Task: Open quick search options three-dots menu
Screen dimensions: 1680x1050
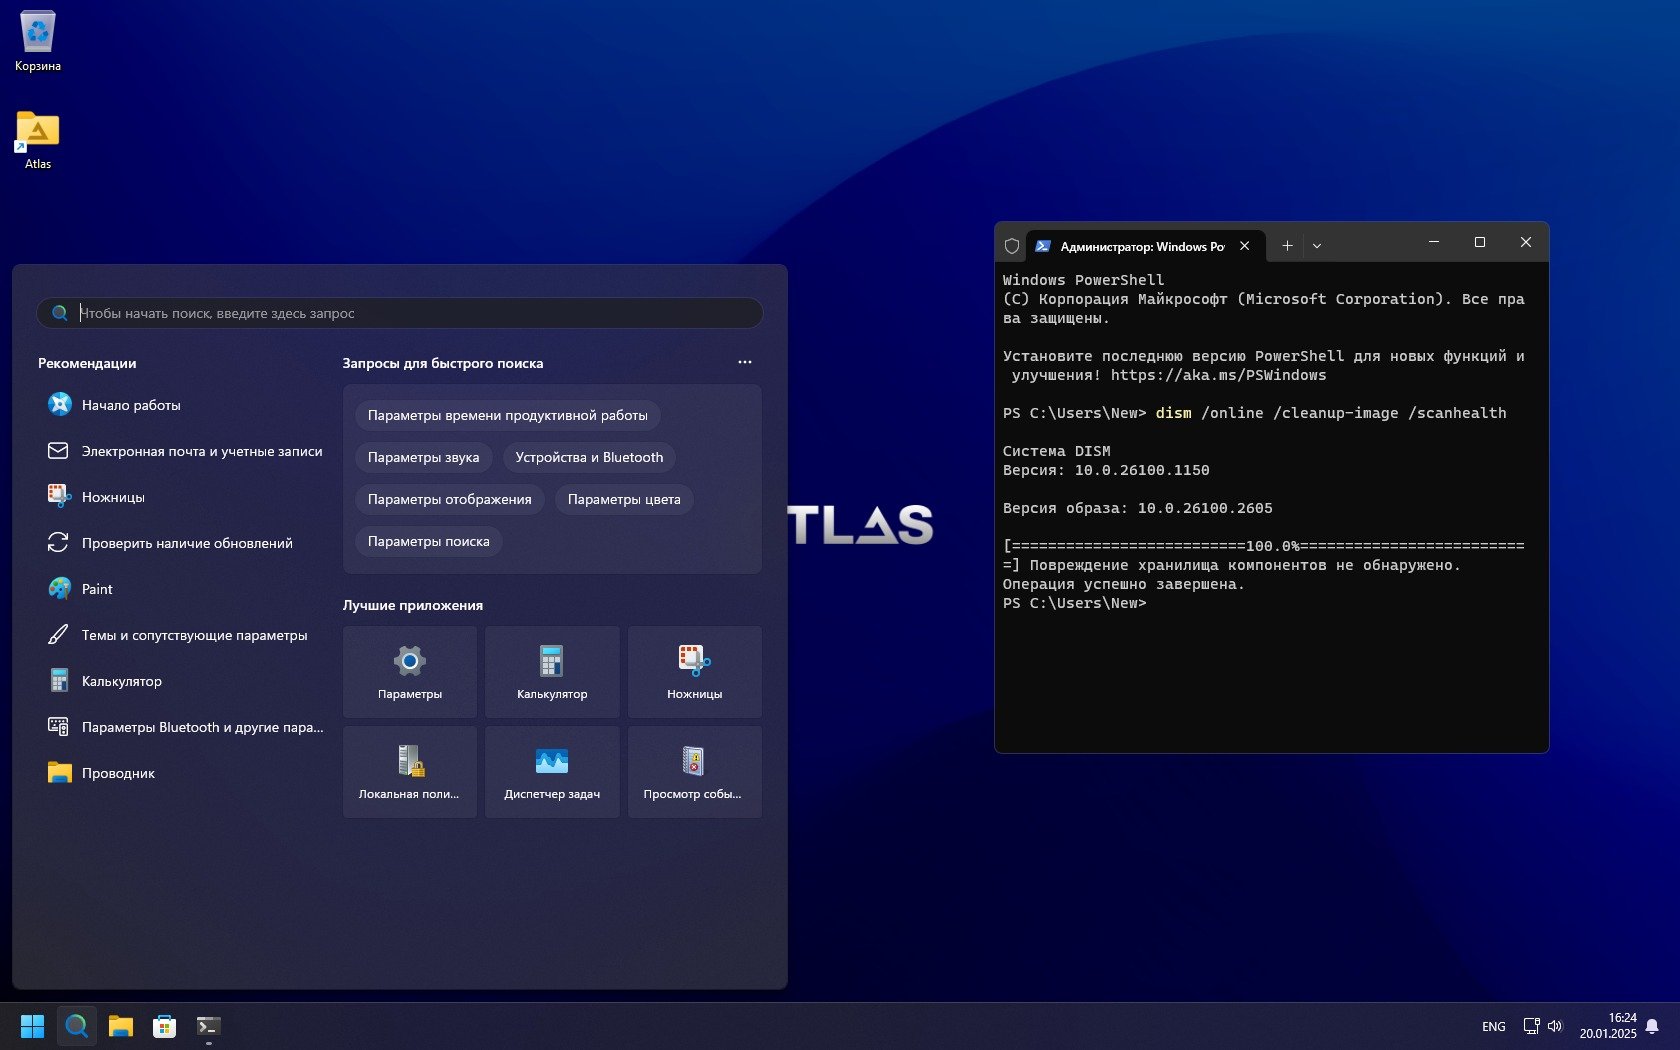Action: (744, 362)
